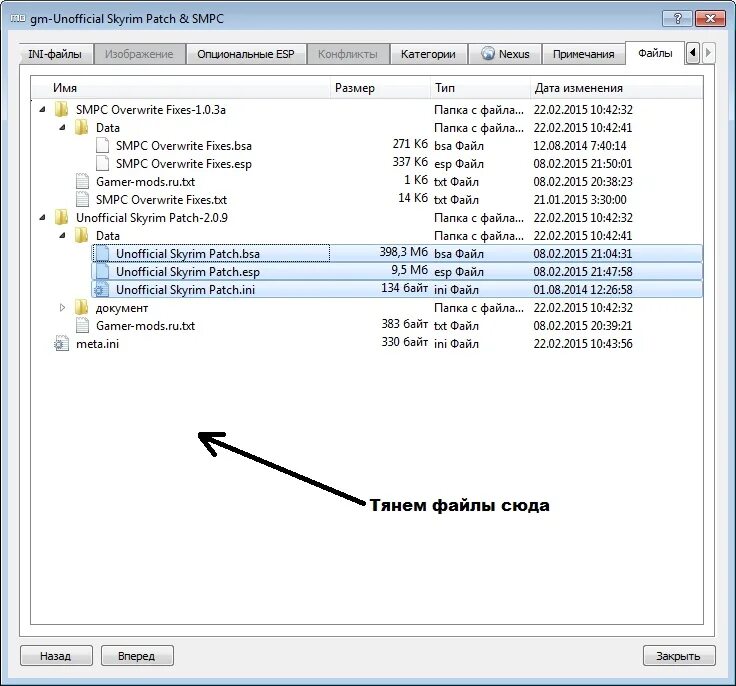Click the 271 Кб size value

pyautogui.click(x=410, y=144)
